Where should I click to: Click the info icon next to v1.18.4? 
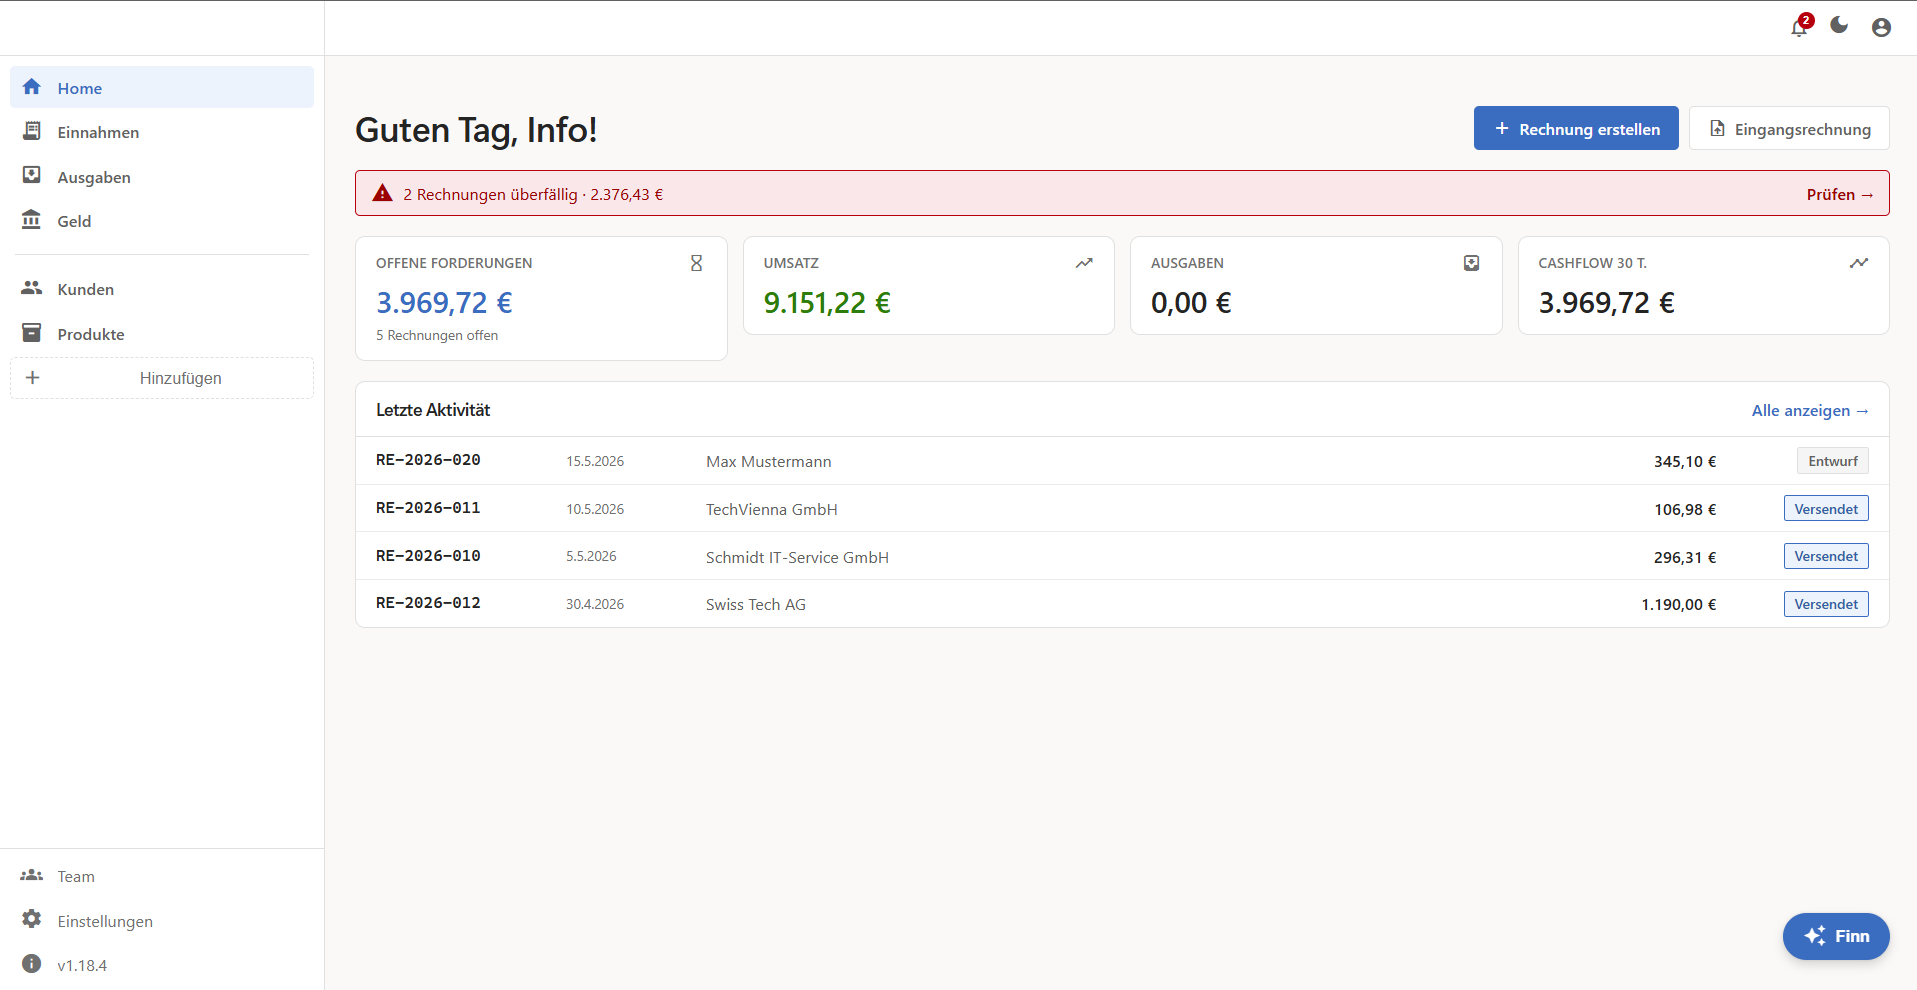point(32,964)
